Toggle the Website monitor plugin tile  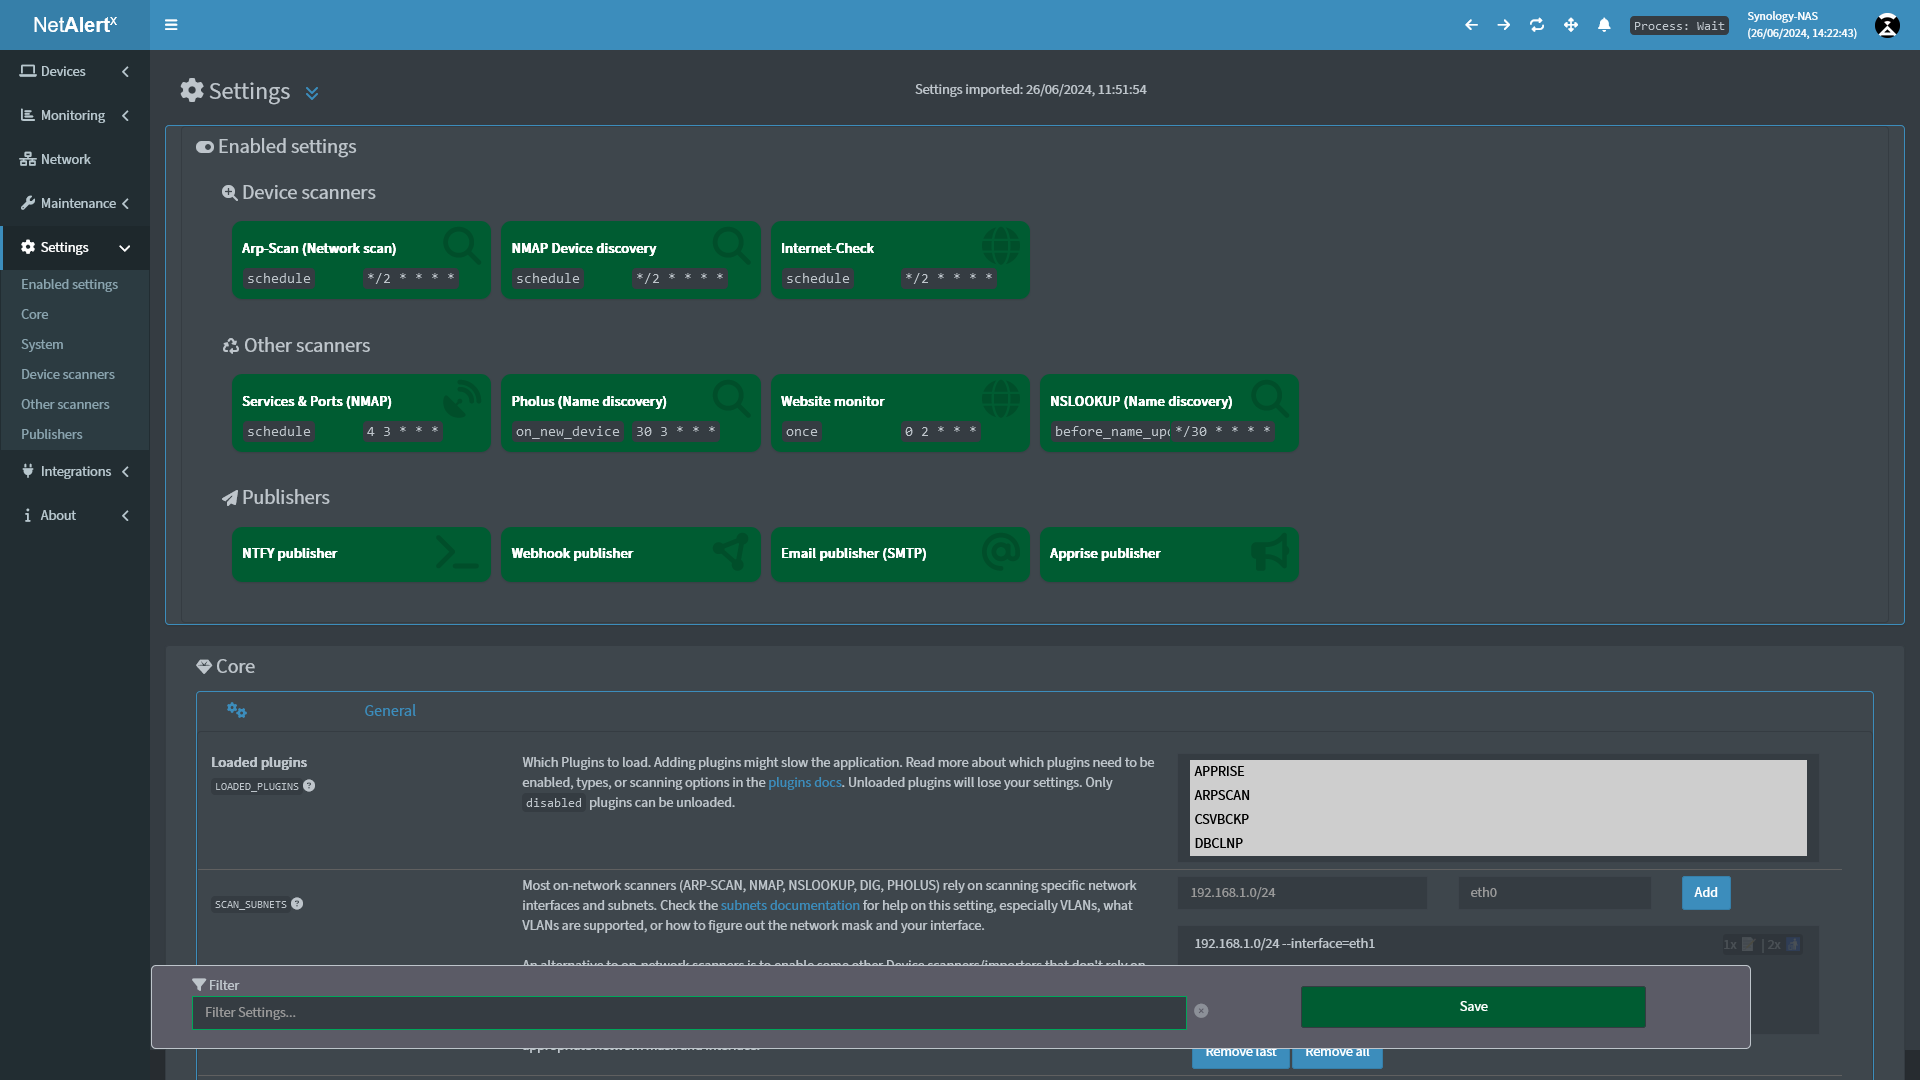[899, 413]
